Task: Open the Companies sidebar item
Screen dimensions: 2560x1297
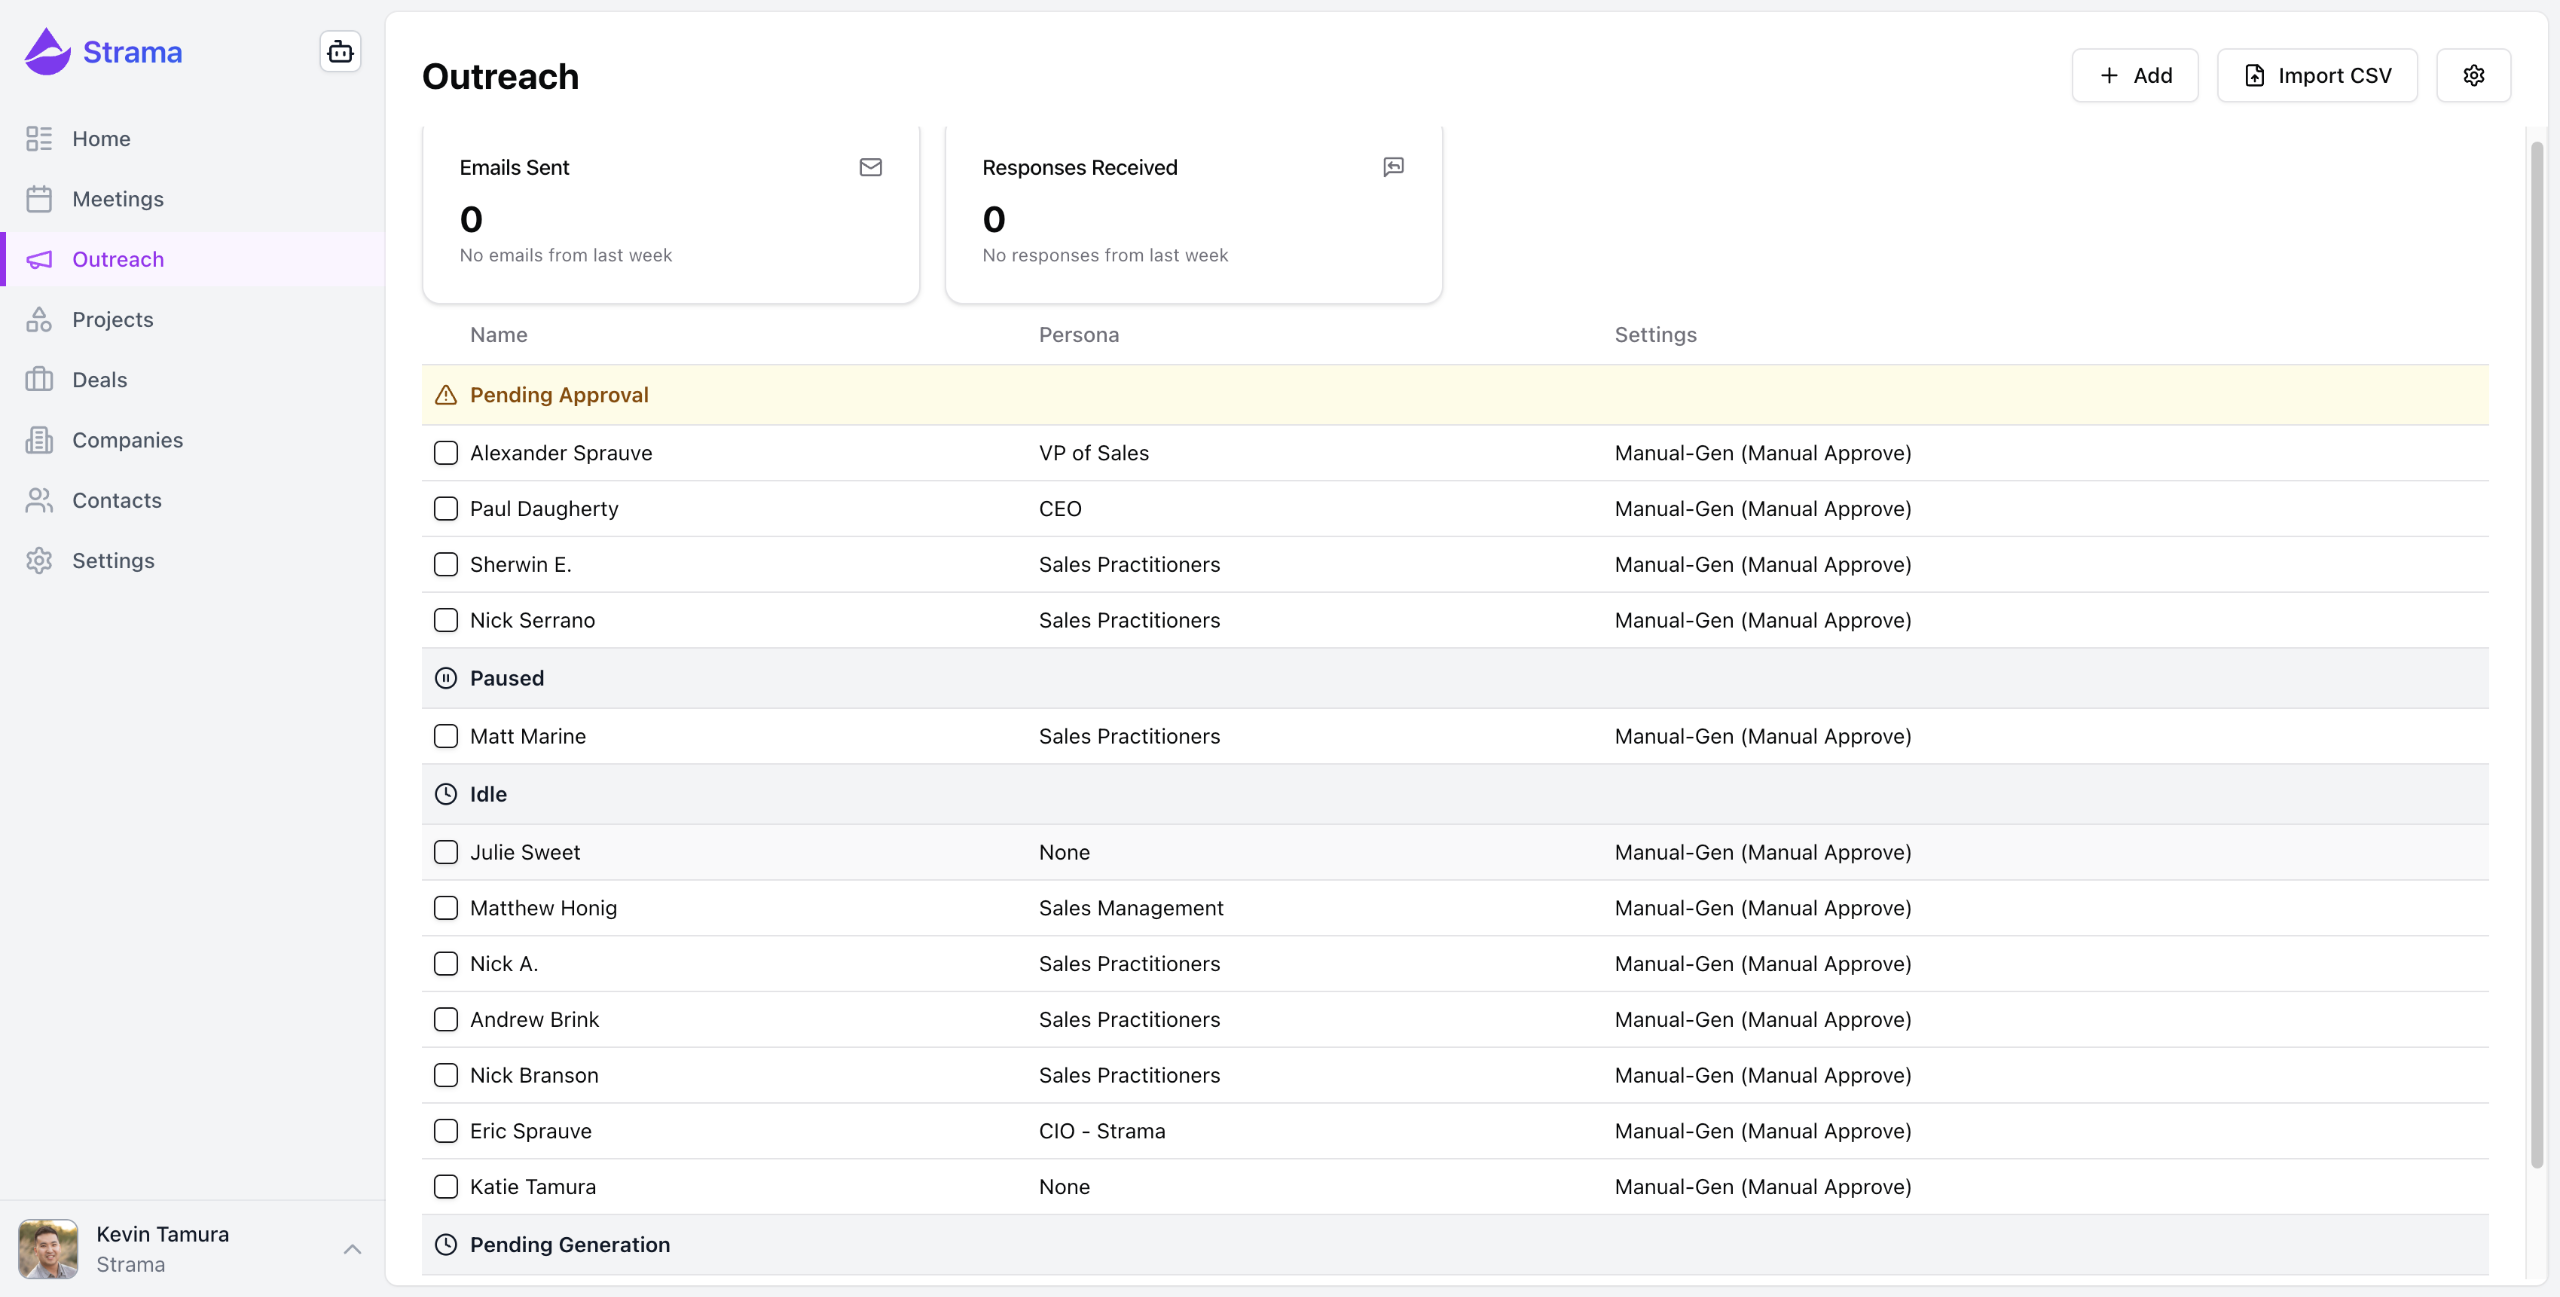Action: [x=127, y=440]
